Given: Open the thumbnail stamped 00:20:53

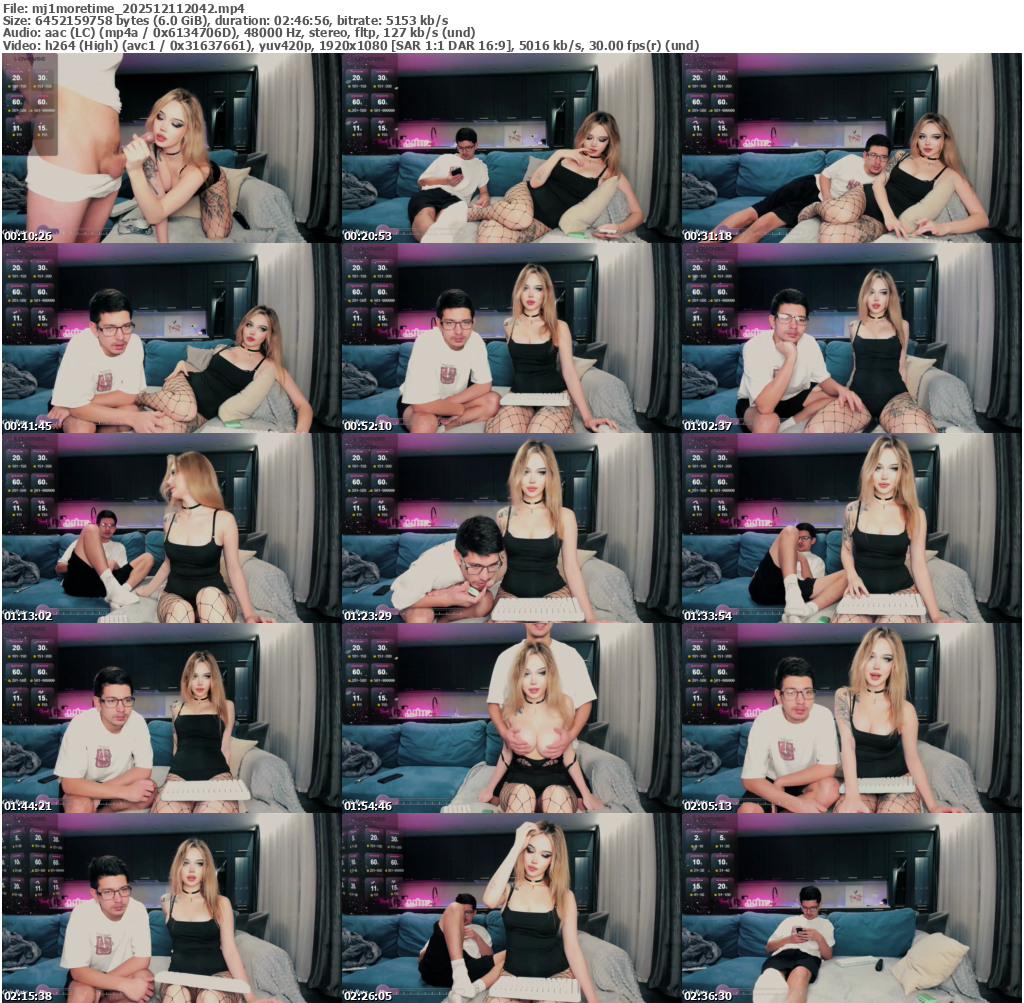Looking at the screenshot, I should tap(511, 148).
